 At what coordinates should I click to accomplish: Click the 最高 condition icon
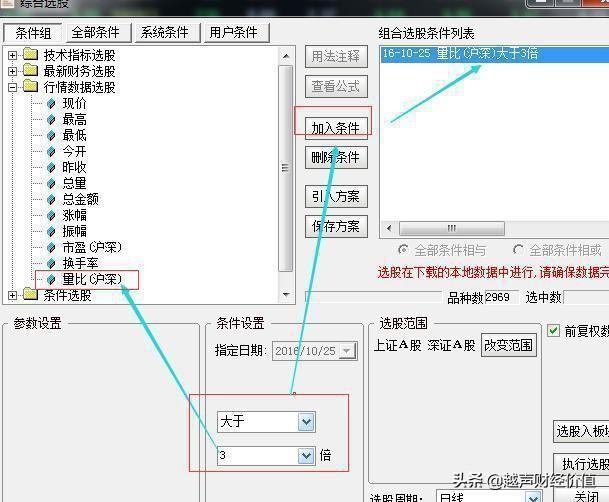(x=51, y=120)
